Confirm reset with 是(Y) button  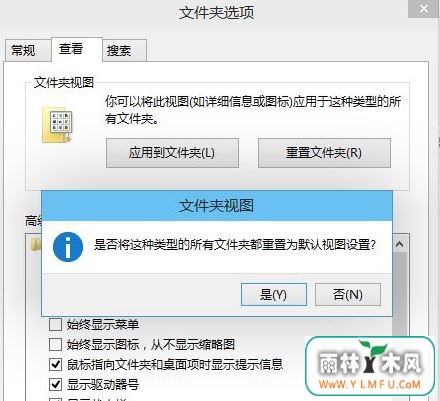pyautogui.click(x=274, y=295)
